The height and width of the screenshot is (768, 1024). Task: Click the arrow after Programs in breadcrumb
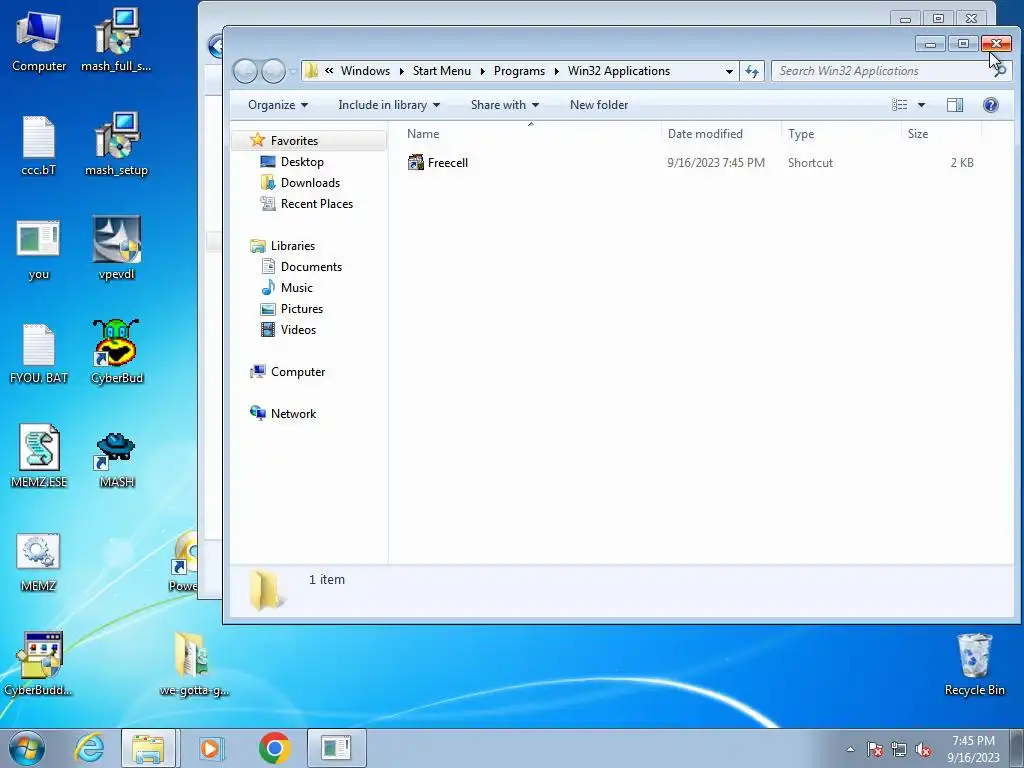[556, 71]
